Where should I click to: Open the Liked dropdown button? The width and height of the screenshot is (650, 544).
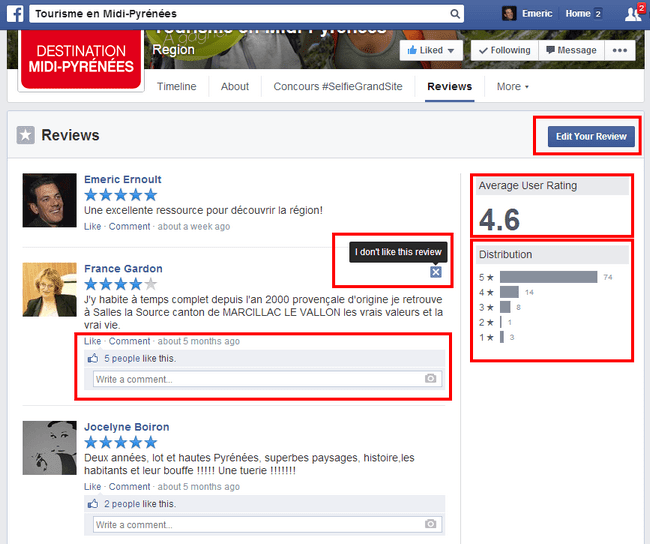click(431, 50)
